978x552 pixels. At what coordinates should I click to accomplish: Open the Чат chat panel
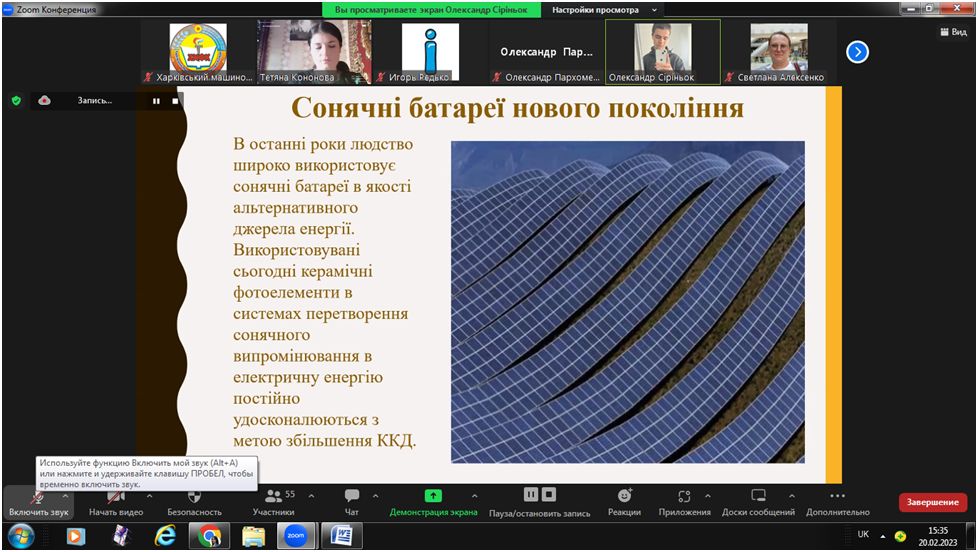[352, 504]
